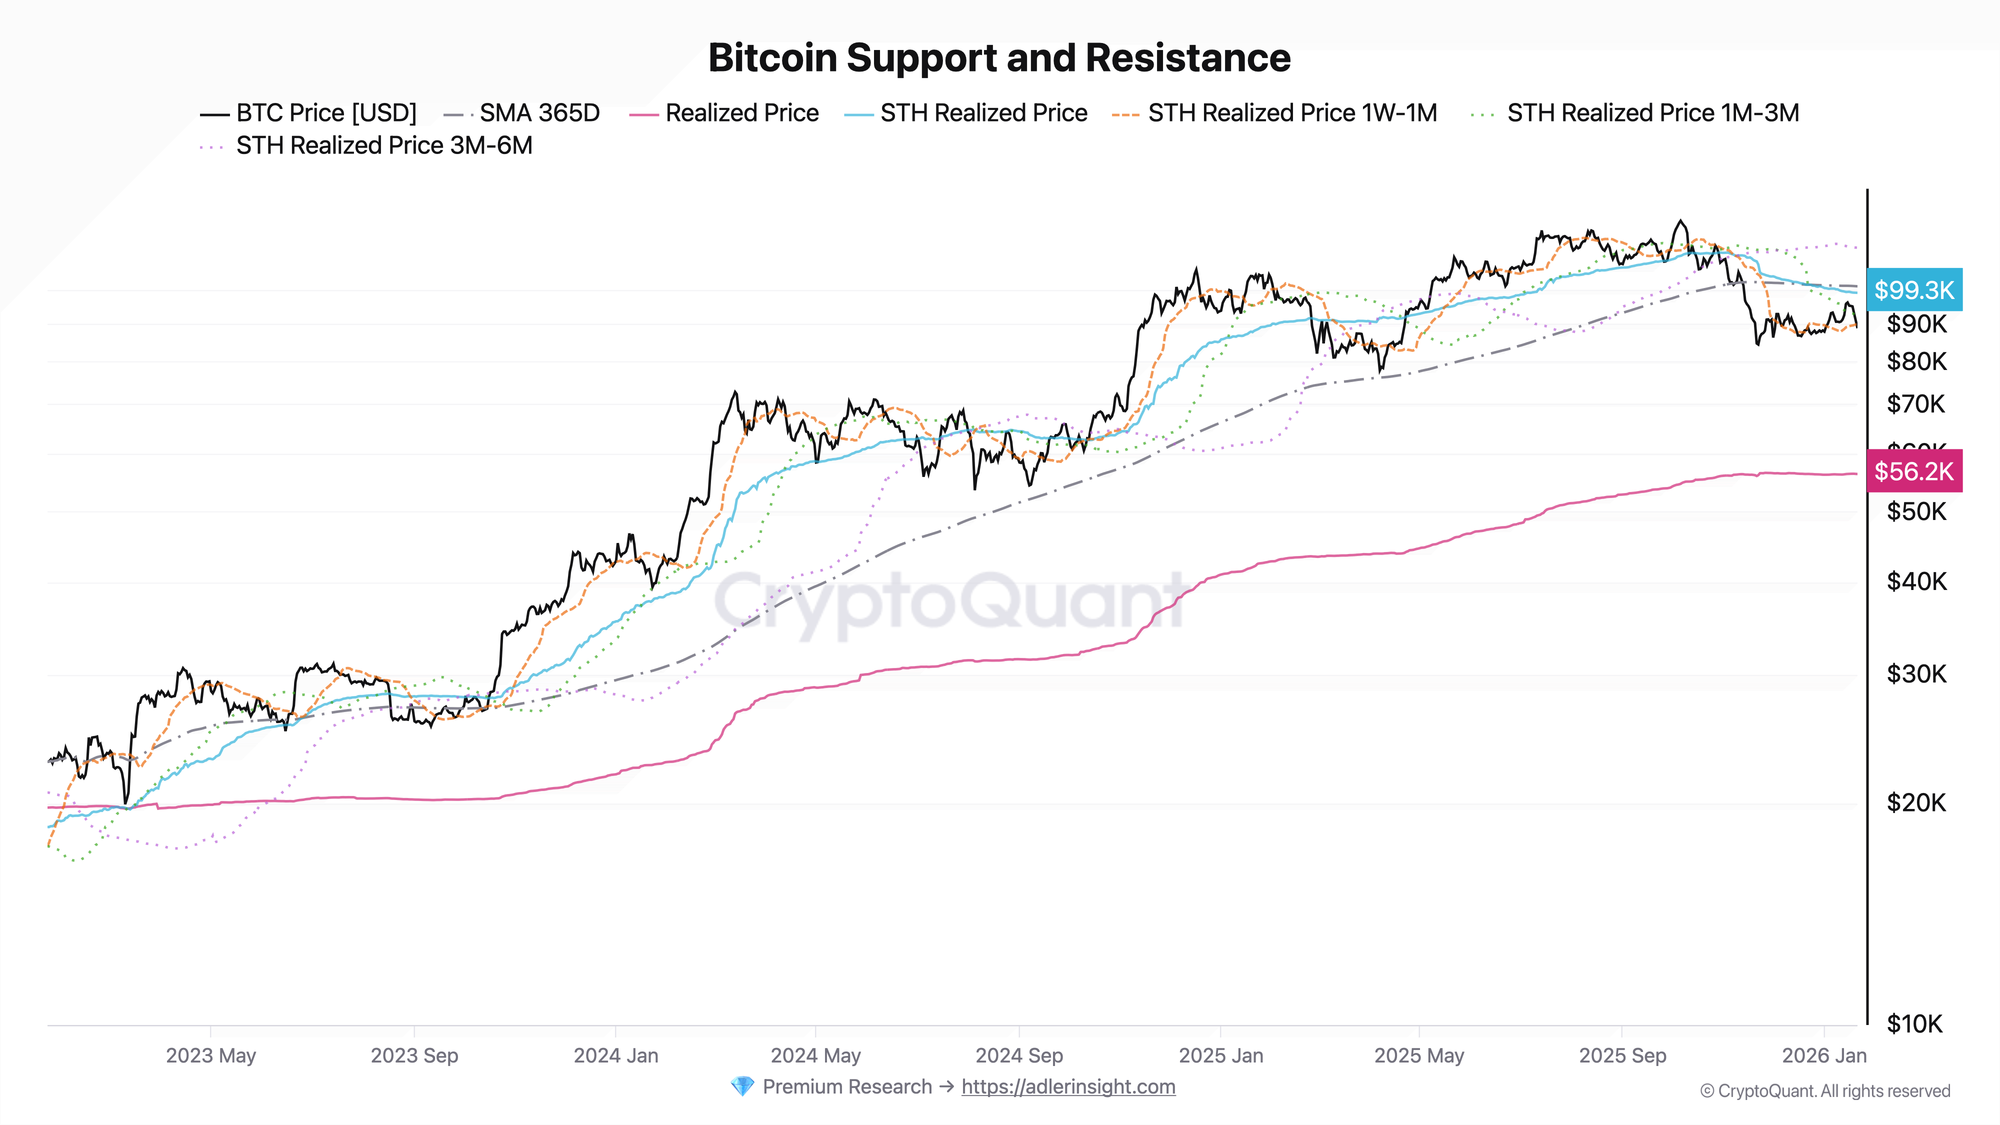Click the Bitcoin Support and Resistance title
The height and width of the screenshot is (1125, 2000).
coord(999,58)
